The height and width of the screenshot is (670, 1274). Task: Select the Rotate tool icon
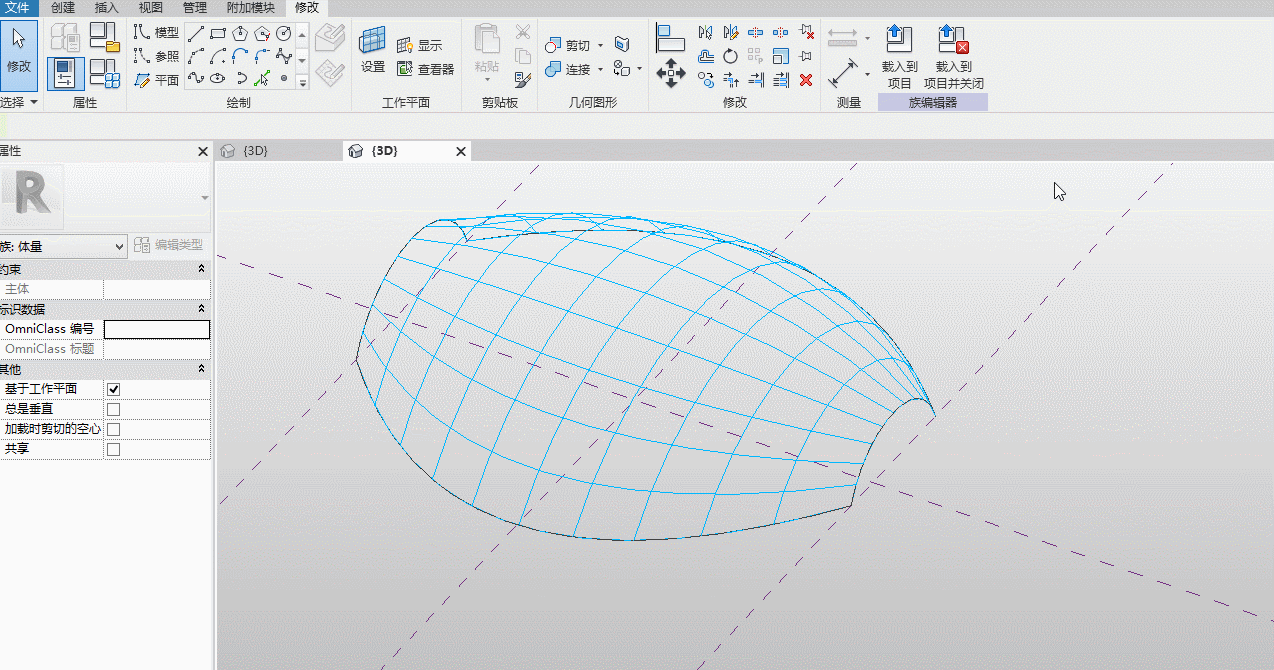(x=731, y=56)
